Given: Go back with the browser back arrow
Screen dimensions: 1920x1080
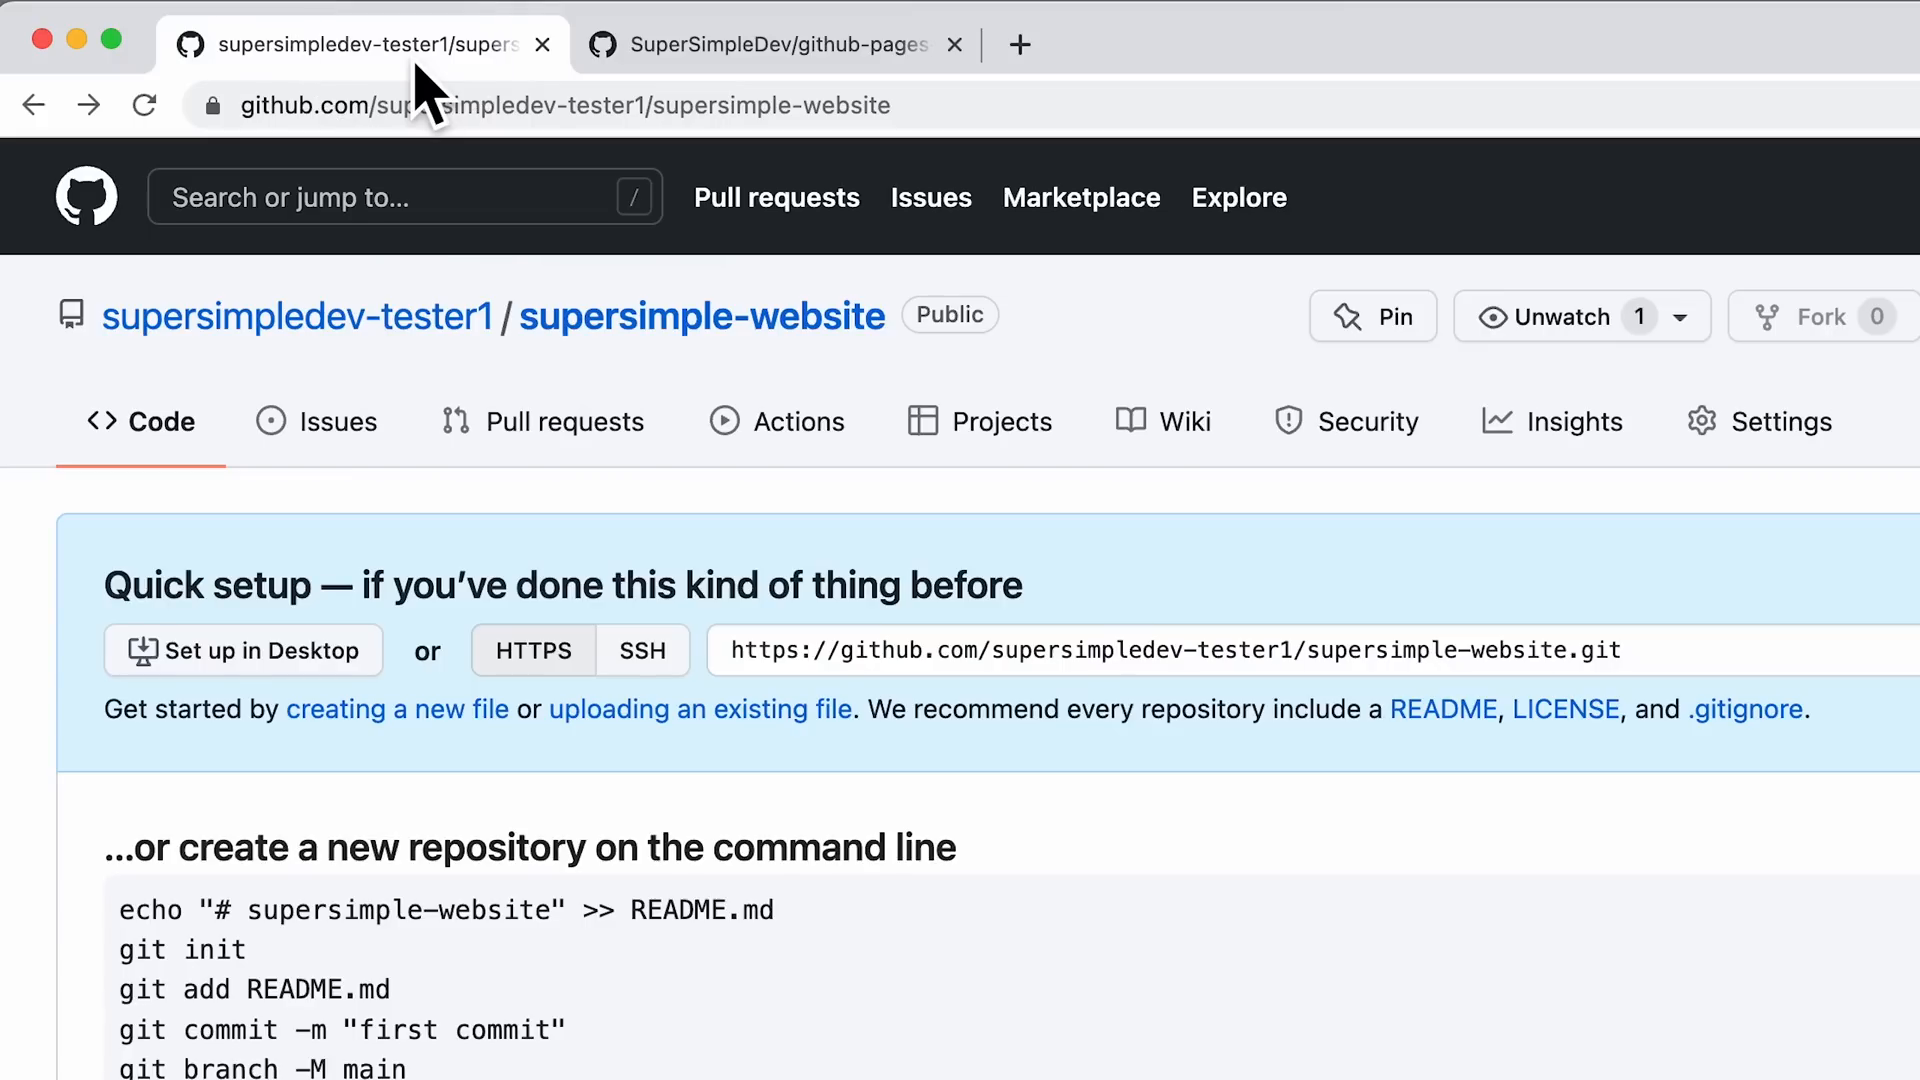Looking at the screenshot, I should coord(34,105).
